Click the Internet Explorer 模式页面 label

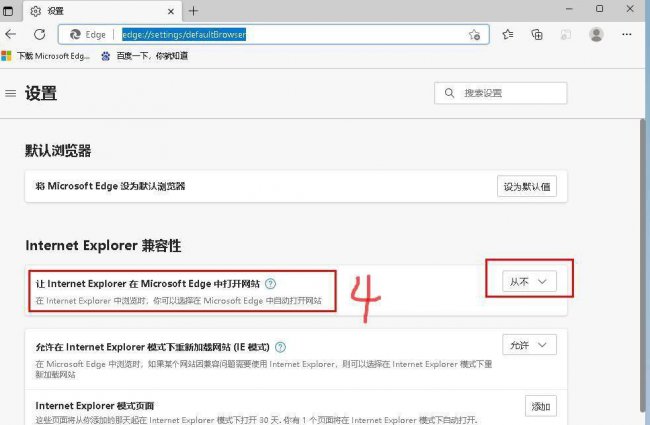click(95, 406)
